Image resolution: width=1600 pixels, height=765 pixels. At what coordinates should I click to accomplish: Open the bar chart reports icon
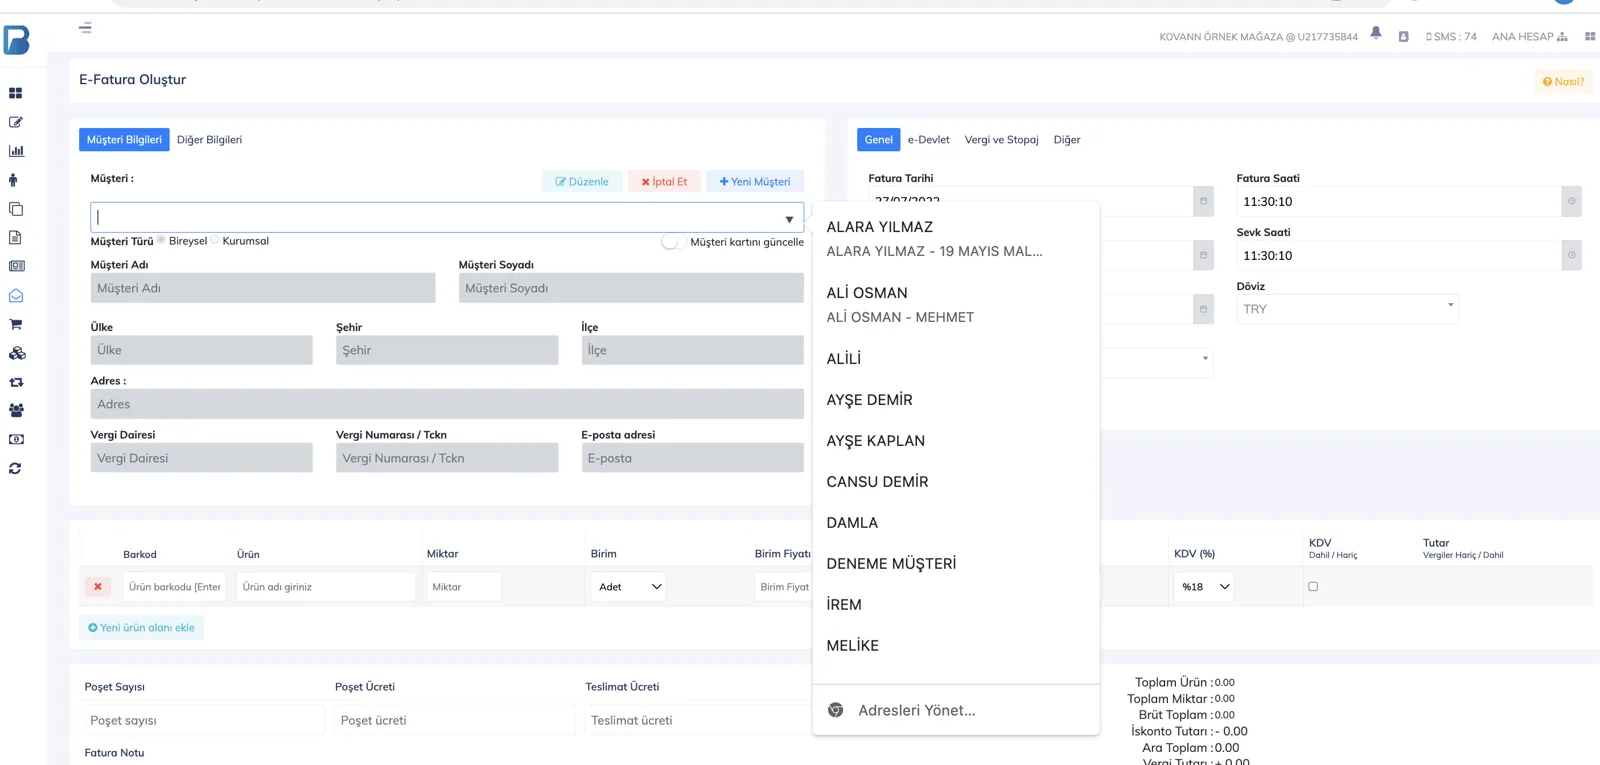click(x=16, y=151)
